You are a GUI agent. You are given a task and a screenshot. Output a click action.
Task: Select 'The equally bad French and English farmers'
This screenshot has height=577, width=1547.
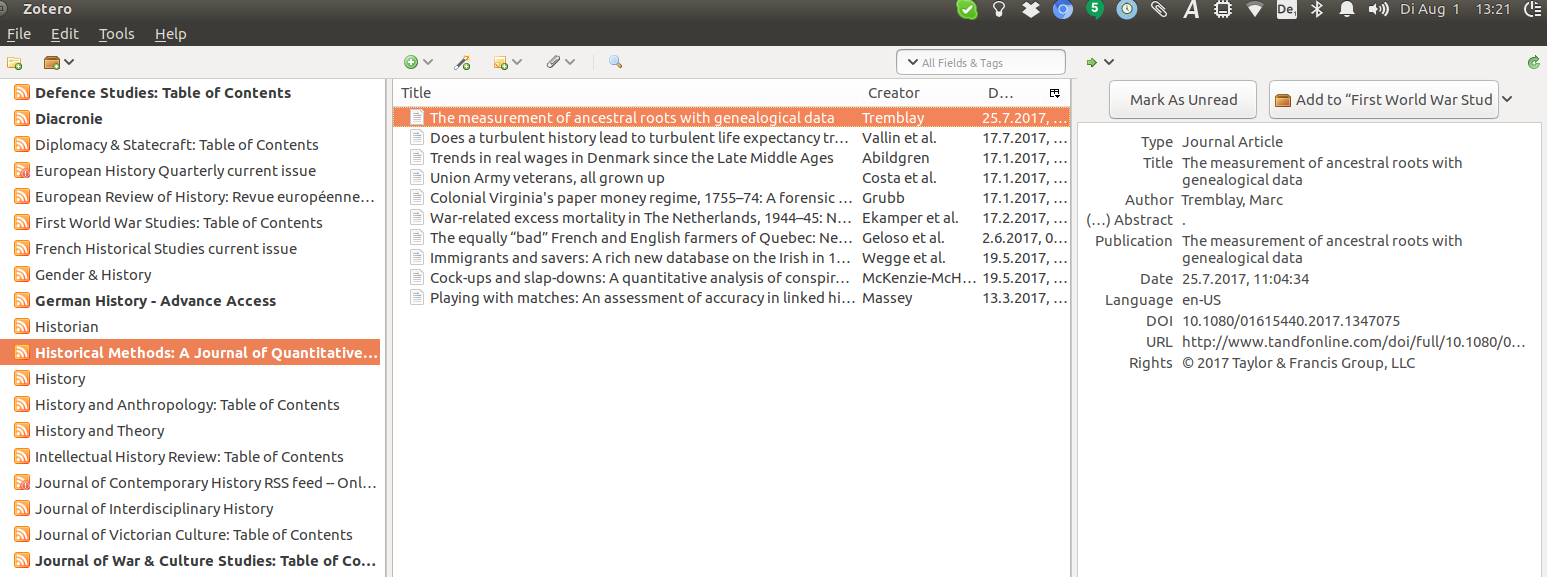tap(731, 238)
